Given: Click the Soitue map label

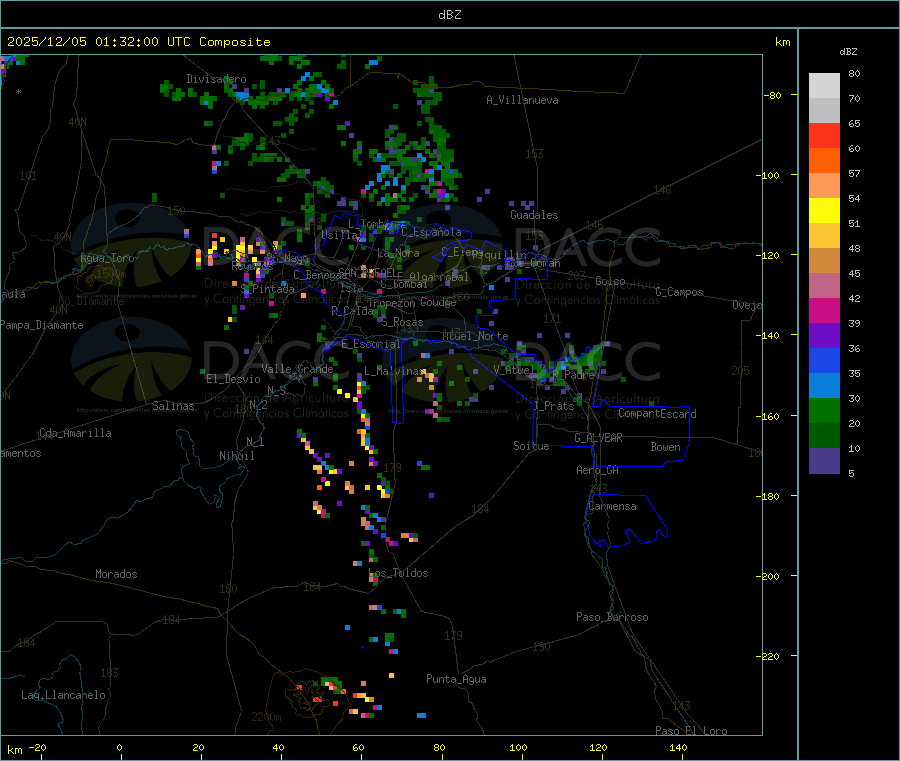Looking at the screenshot, I should click(531, 446).
